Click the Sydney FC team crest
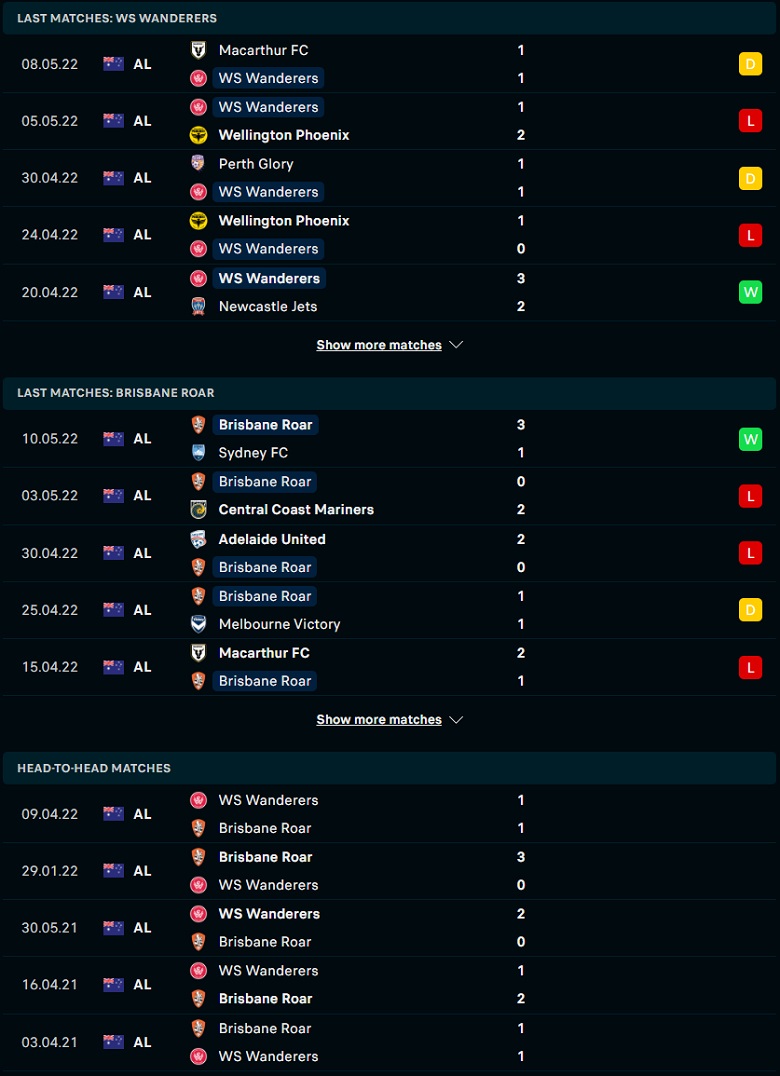780x1076 pixels. pyautogui.click(x=198, y=453)
